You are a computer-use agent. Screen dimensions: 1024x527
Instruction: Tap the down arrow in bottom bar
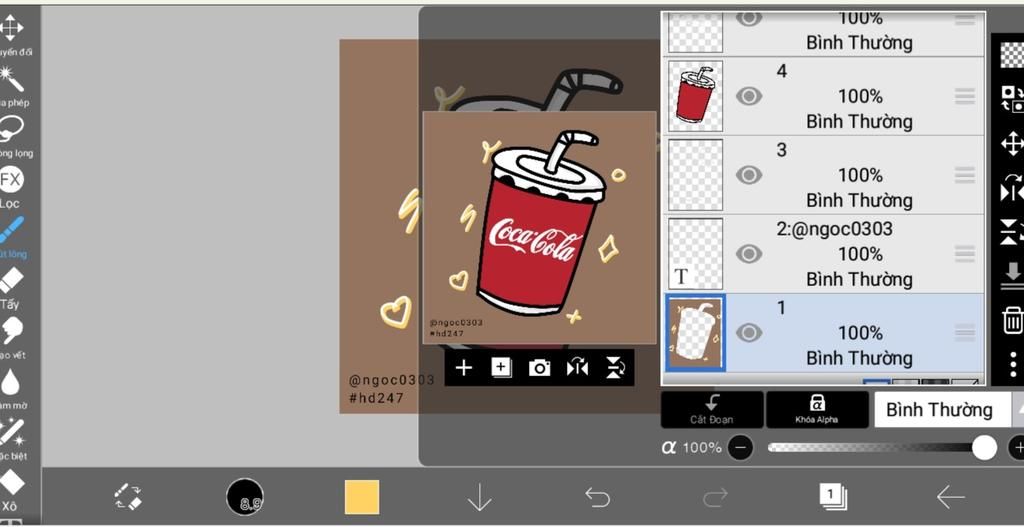[479, 498]
